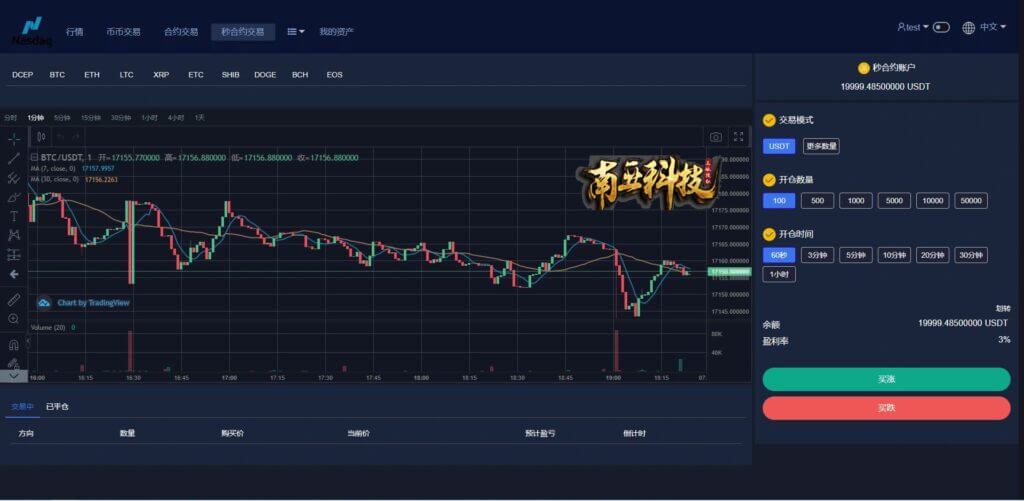The height and width of the screenshot is (501, 1024).
Task: Select opening quantity 100
Action: 779,201
